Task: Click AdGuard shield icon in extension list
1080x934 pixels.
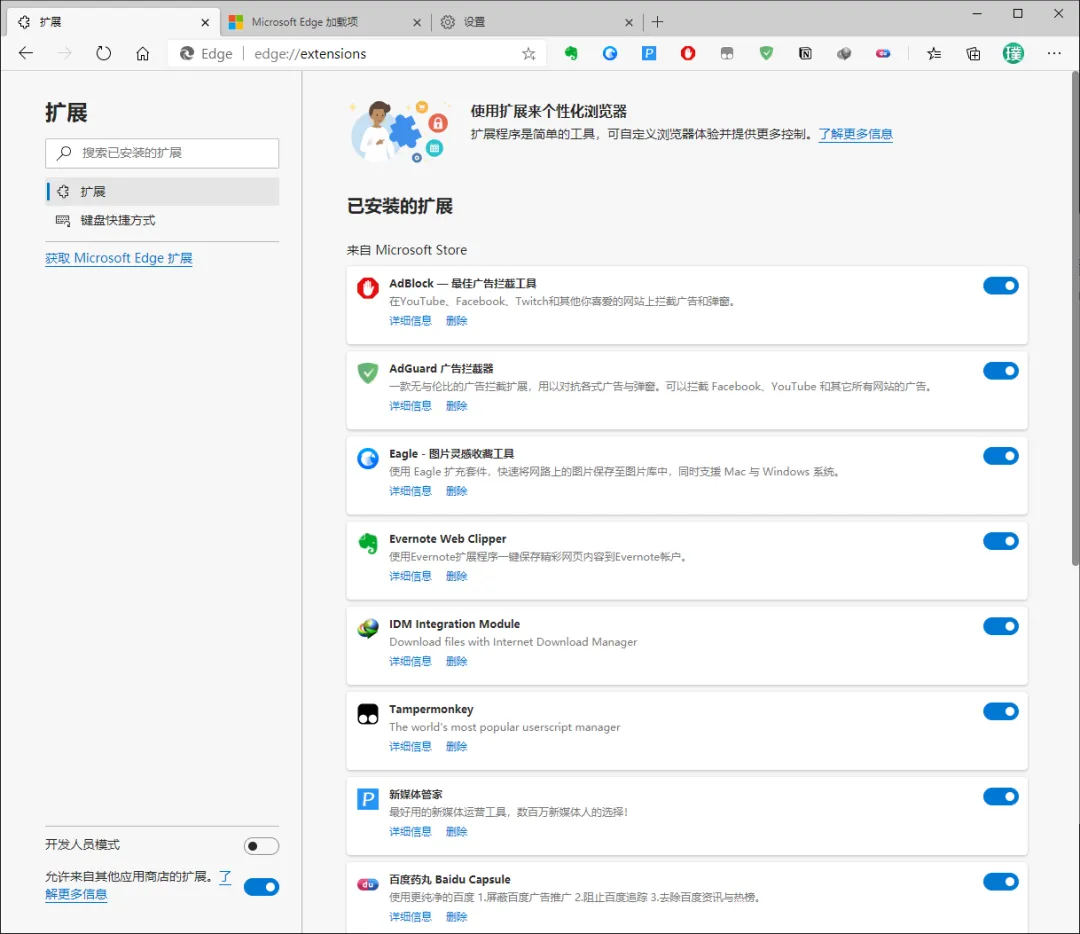Action: tap(368, 373)
